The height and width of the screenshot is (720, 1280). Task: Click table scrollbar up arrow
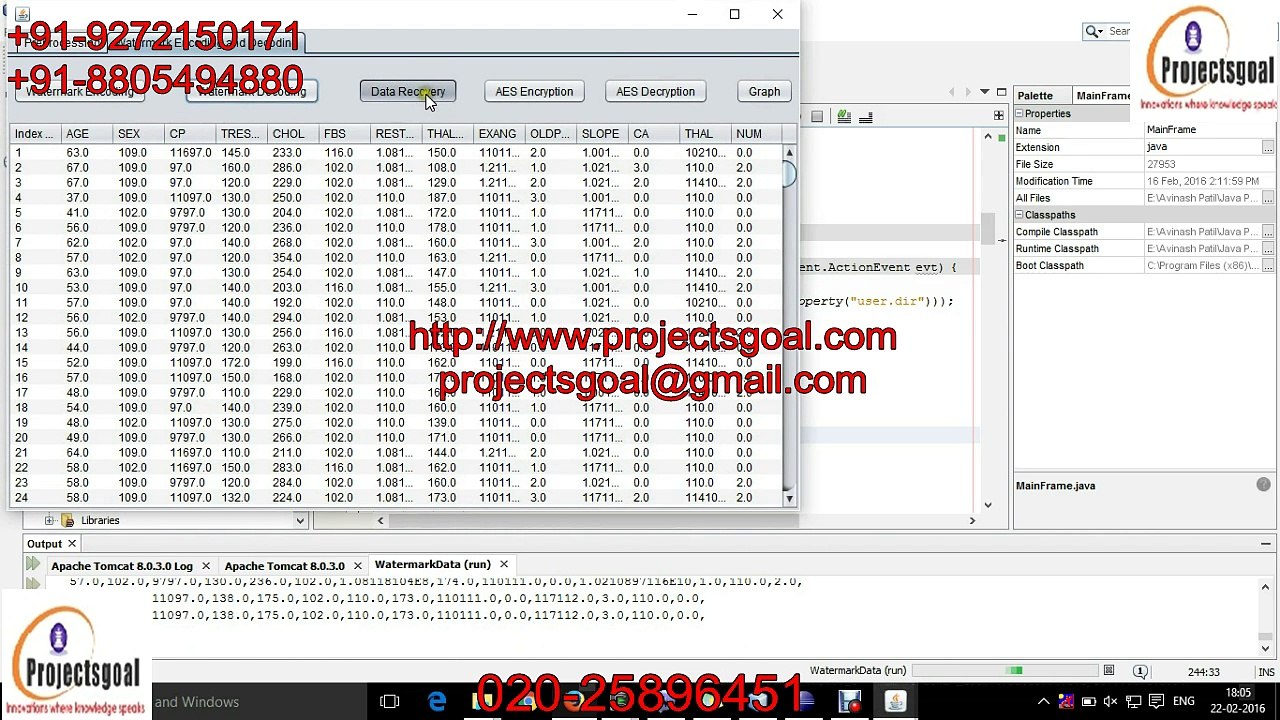click(789, 152)
